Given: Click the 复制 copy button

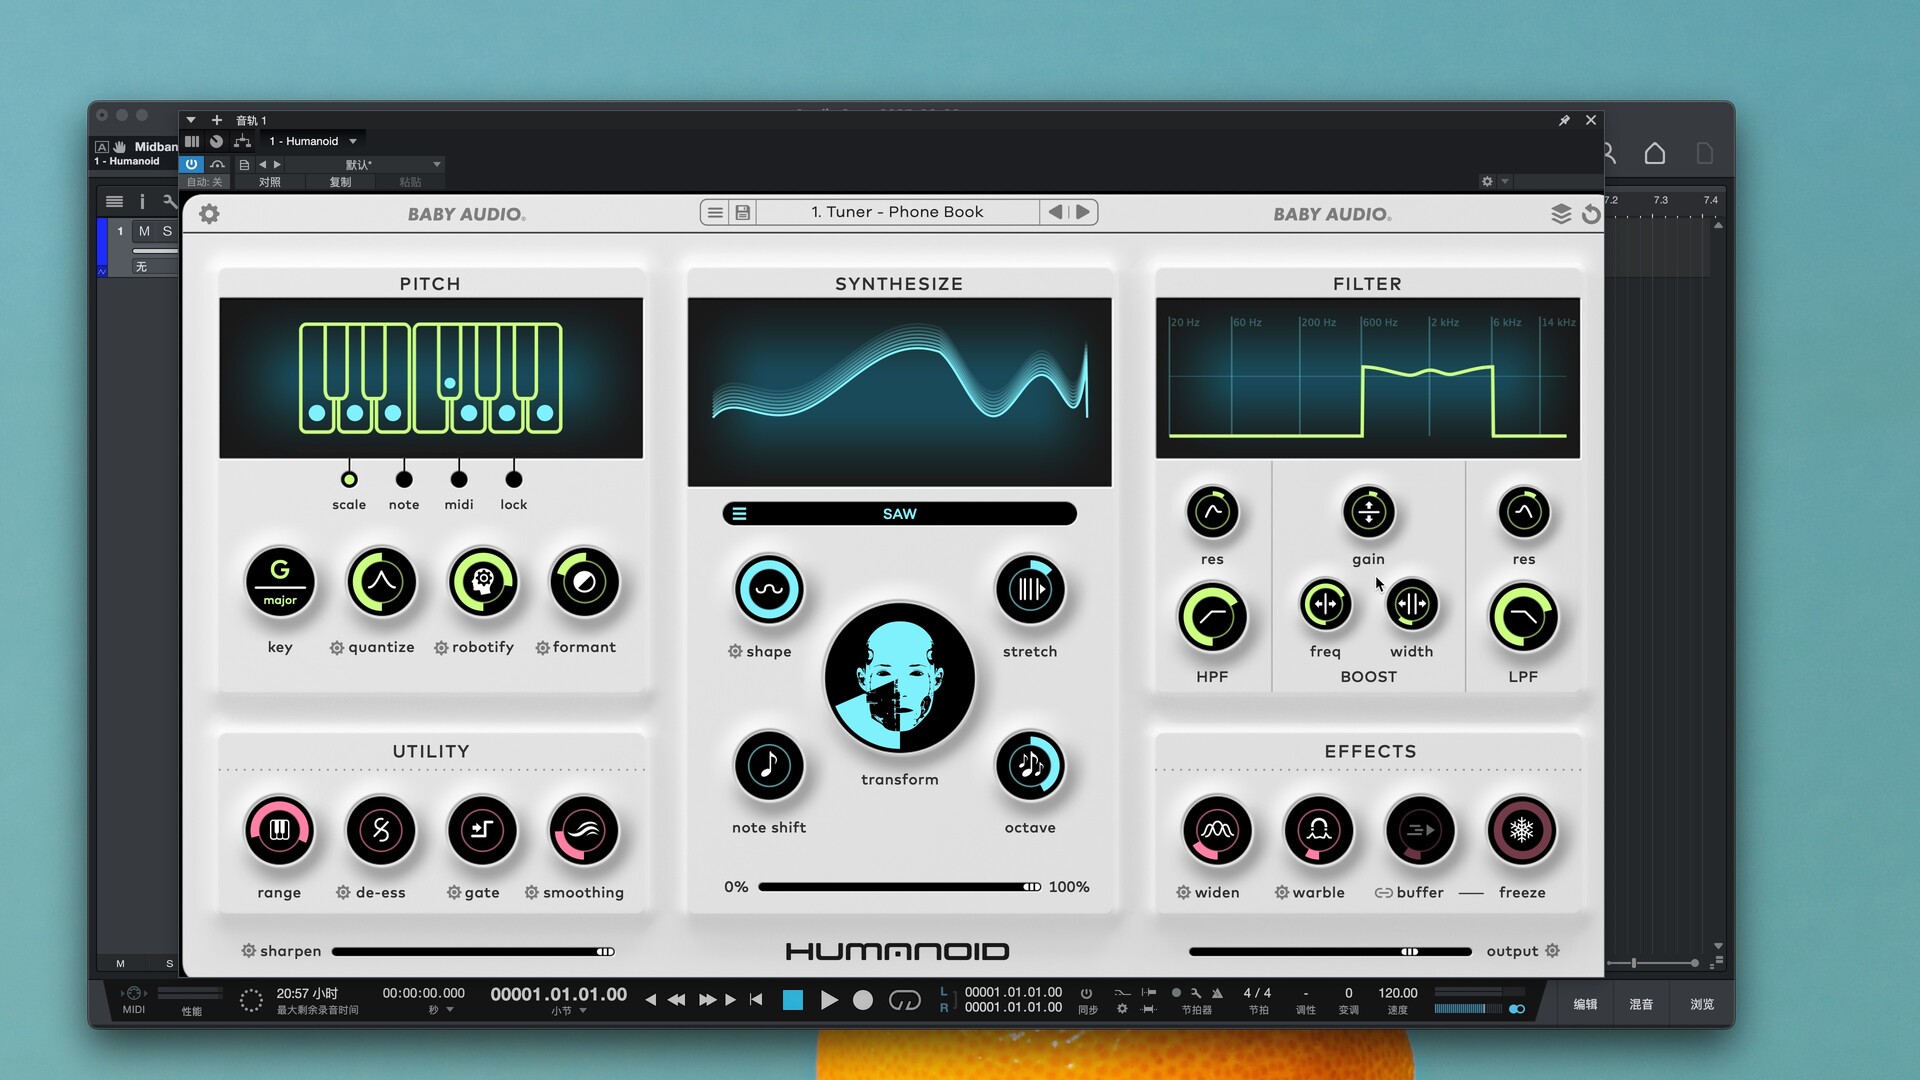Looking at the screenshot, I should point(341,182).
